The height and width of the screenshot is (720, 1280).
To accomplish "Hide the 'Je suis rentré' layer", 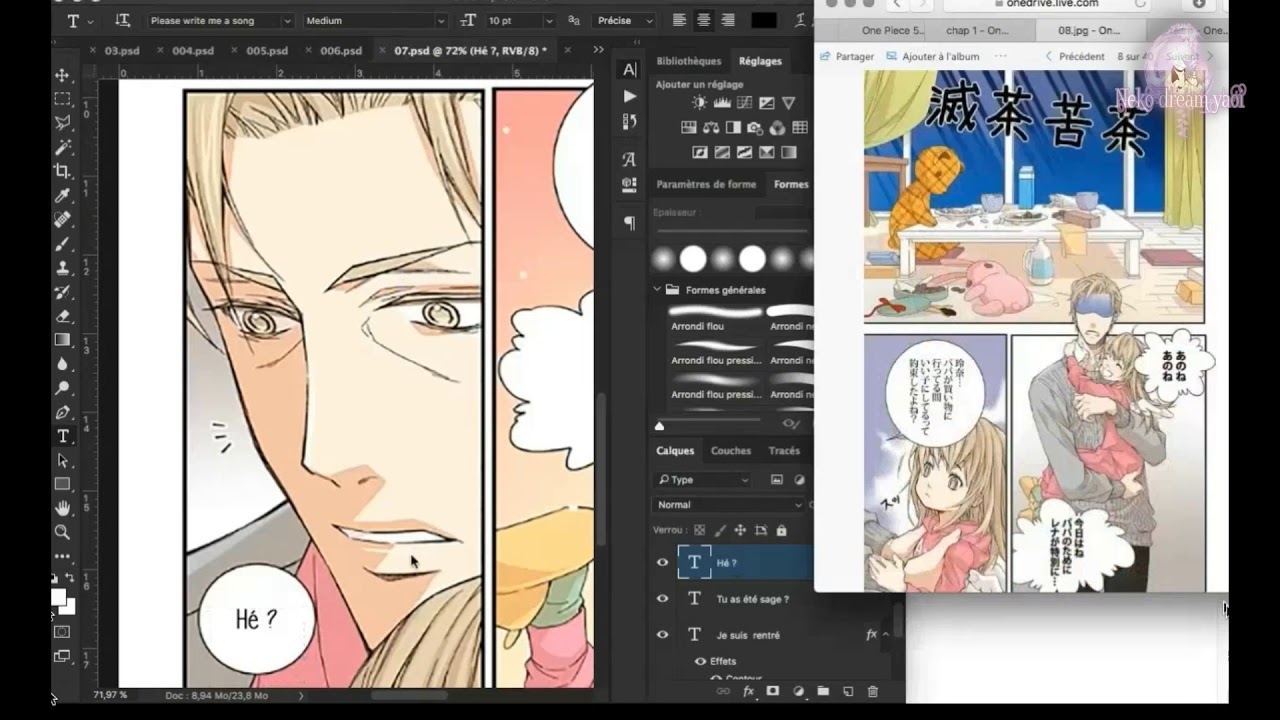I will (662, 635).
